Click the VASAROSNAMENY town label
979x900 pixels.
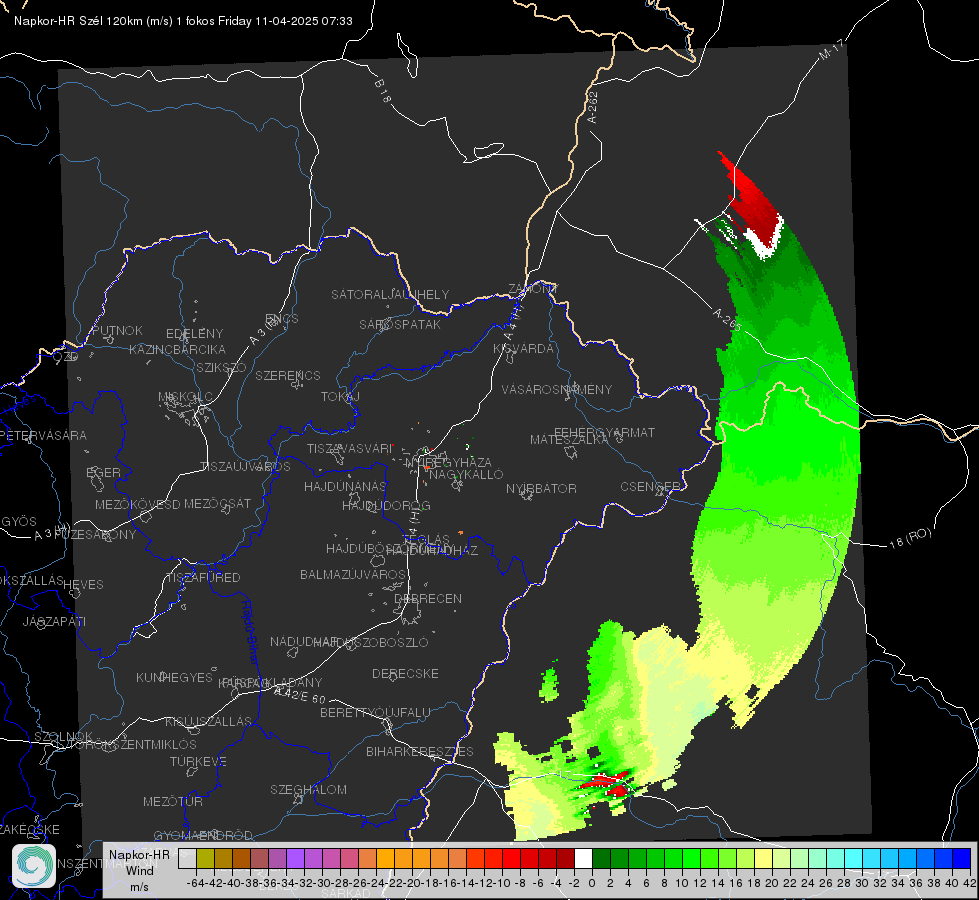[x=557, y=390]
